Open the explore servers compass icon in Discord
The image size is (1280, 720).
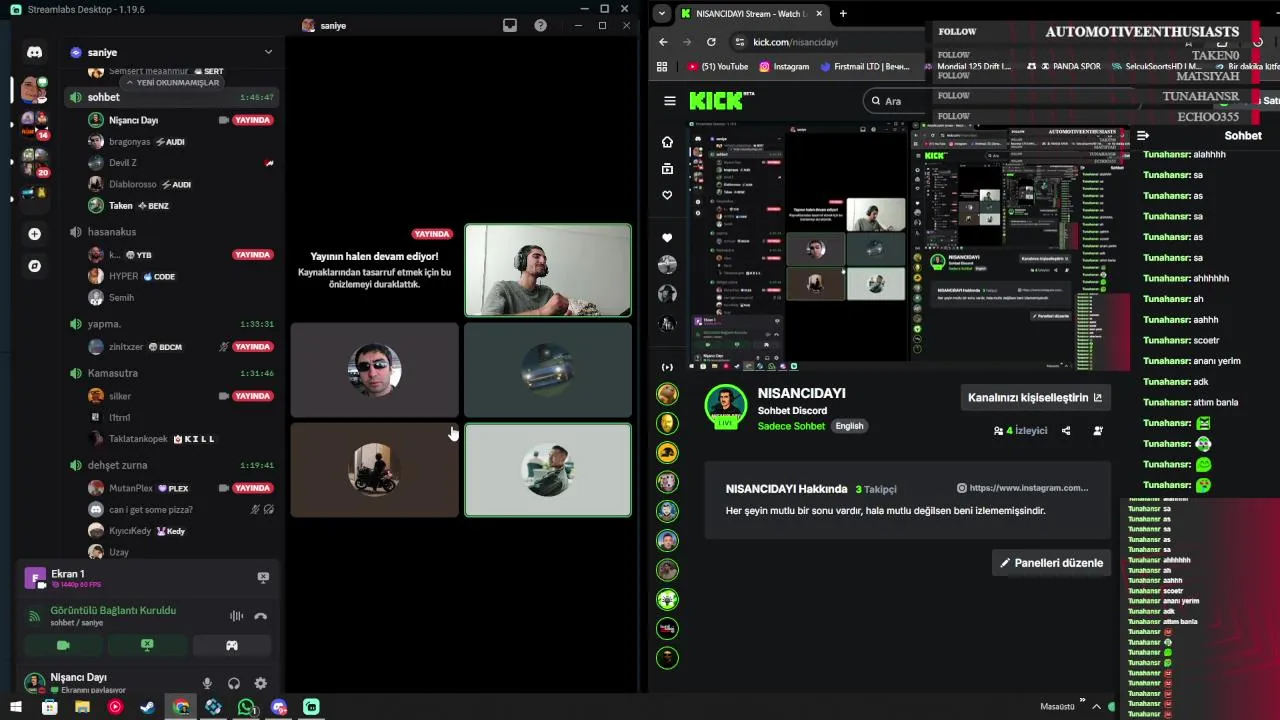tap(34, 266)
